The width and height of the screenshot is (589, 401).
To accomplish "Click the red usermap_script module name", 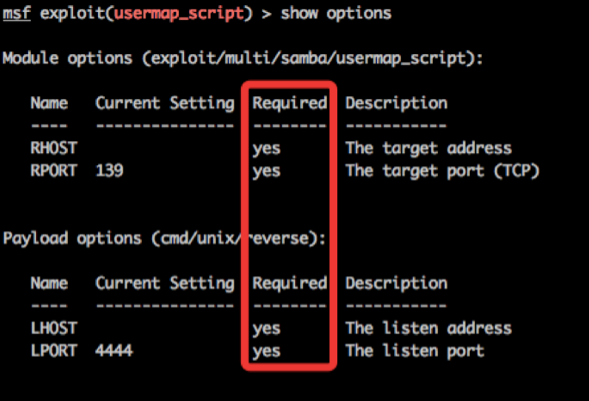I will [x=180, y=14].
